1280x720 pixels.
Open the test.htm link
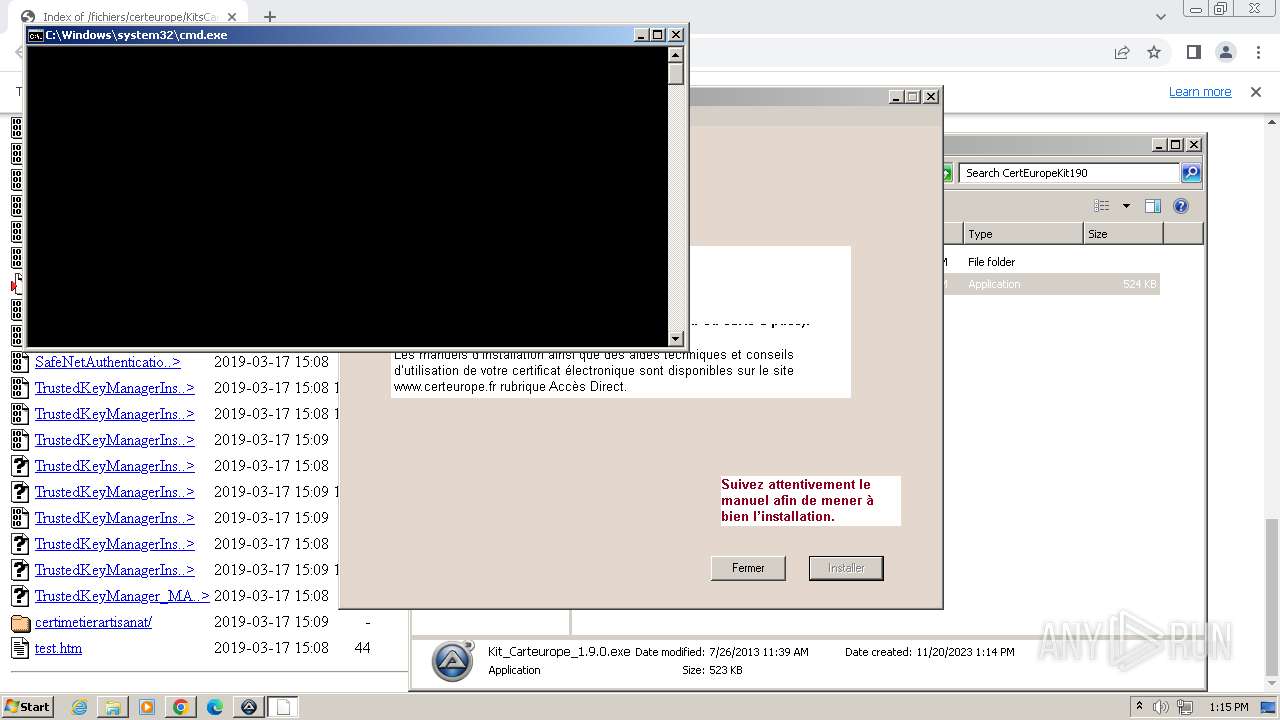(58, 648)
